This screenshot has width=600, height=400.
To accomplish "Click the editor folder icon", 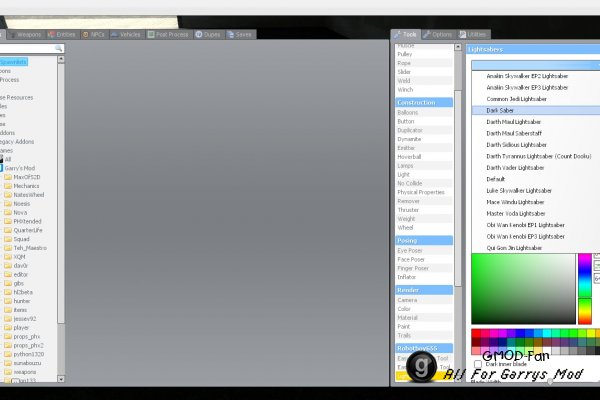I will tap(8, 274).
